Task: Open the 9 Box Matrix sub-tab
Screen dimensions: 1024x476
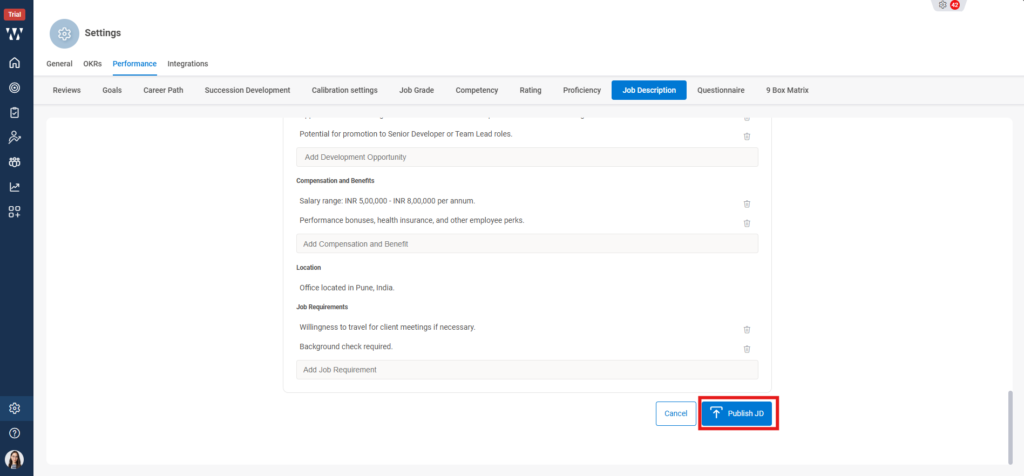Action: tap(787, 90)
